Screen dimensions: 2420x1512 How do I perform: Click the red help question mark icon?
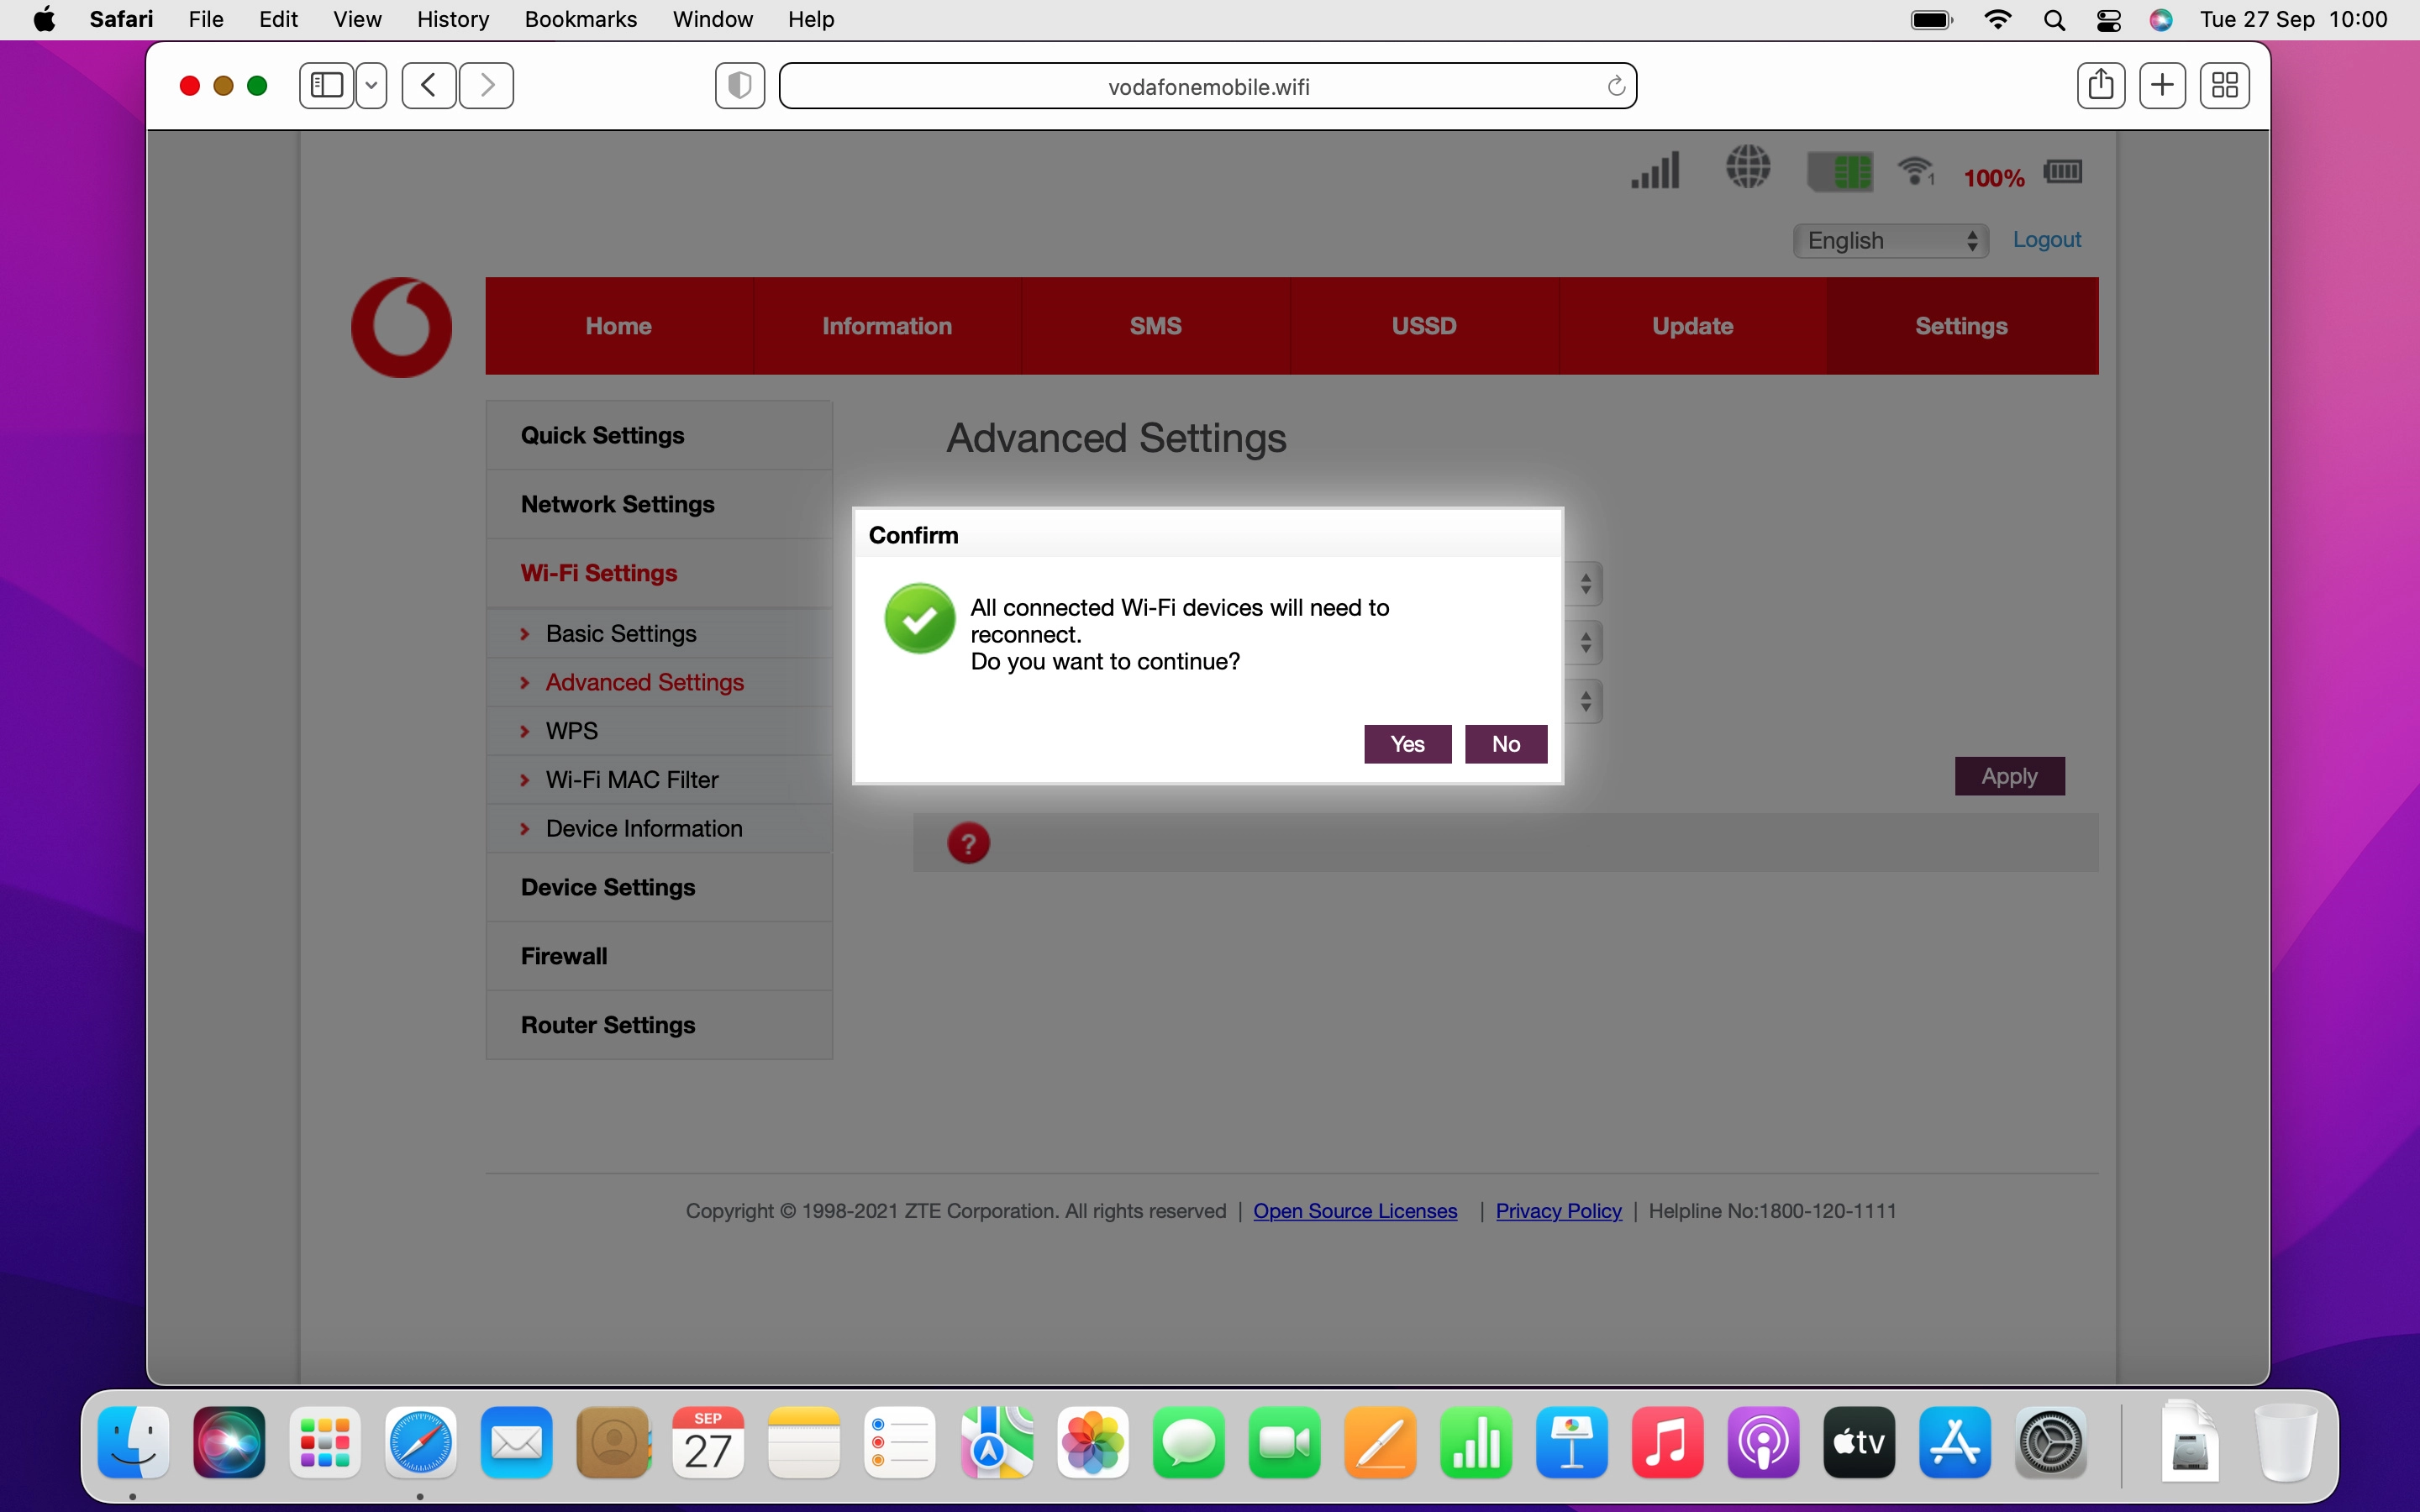pyautogui.click(x=968, y=843)
